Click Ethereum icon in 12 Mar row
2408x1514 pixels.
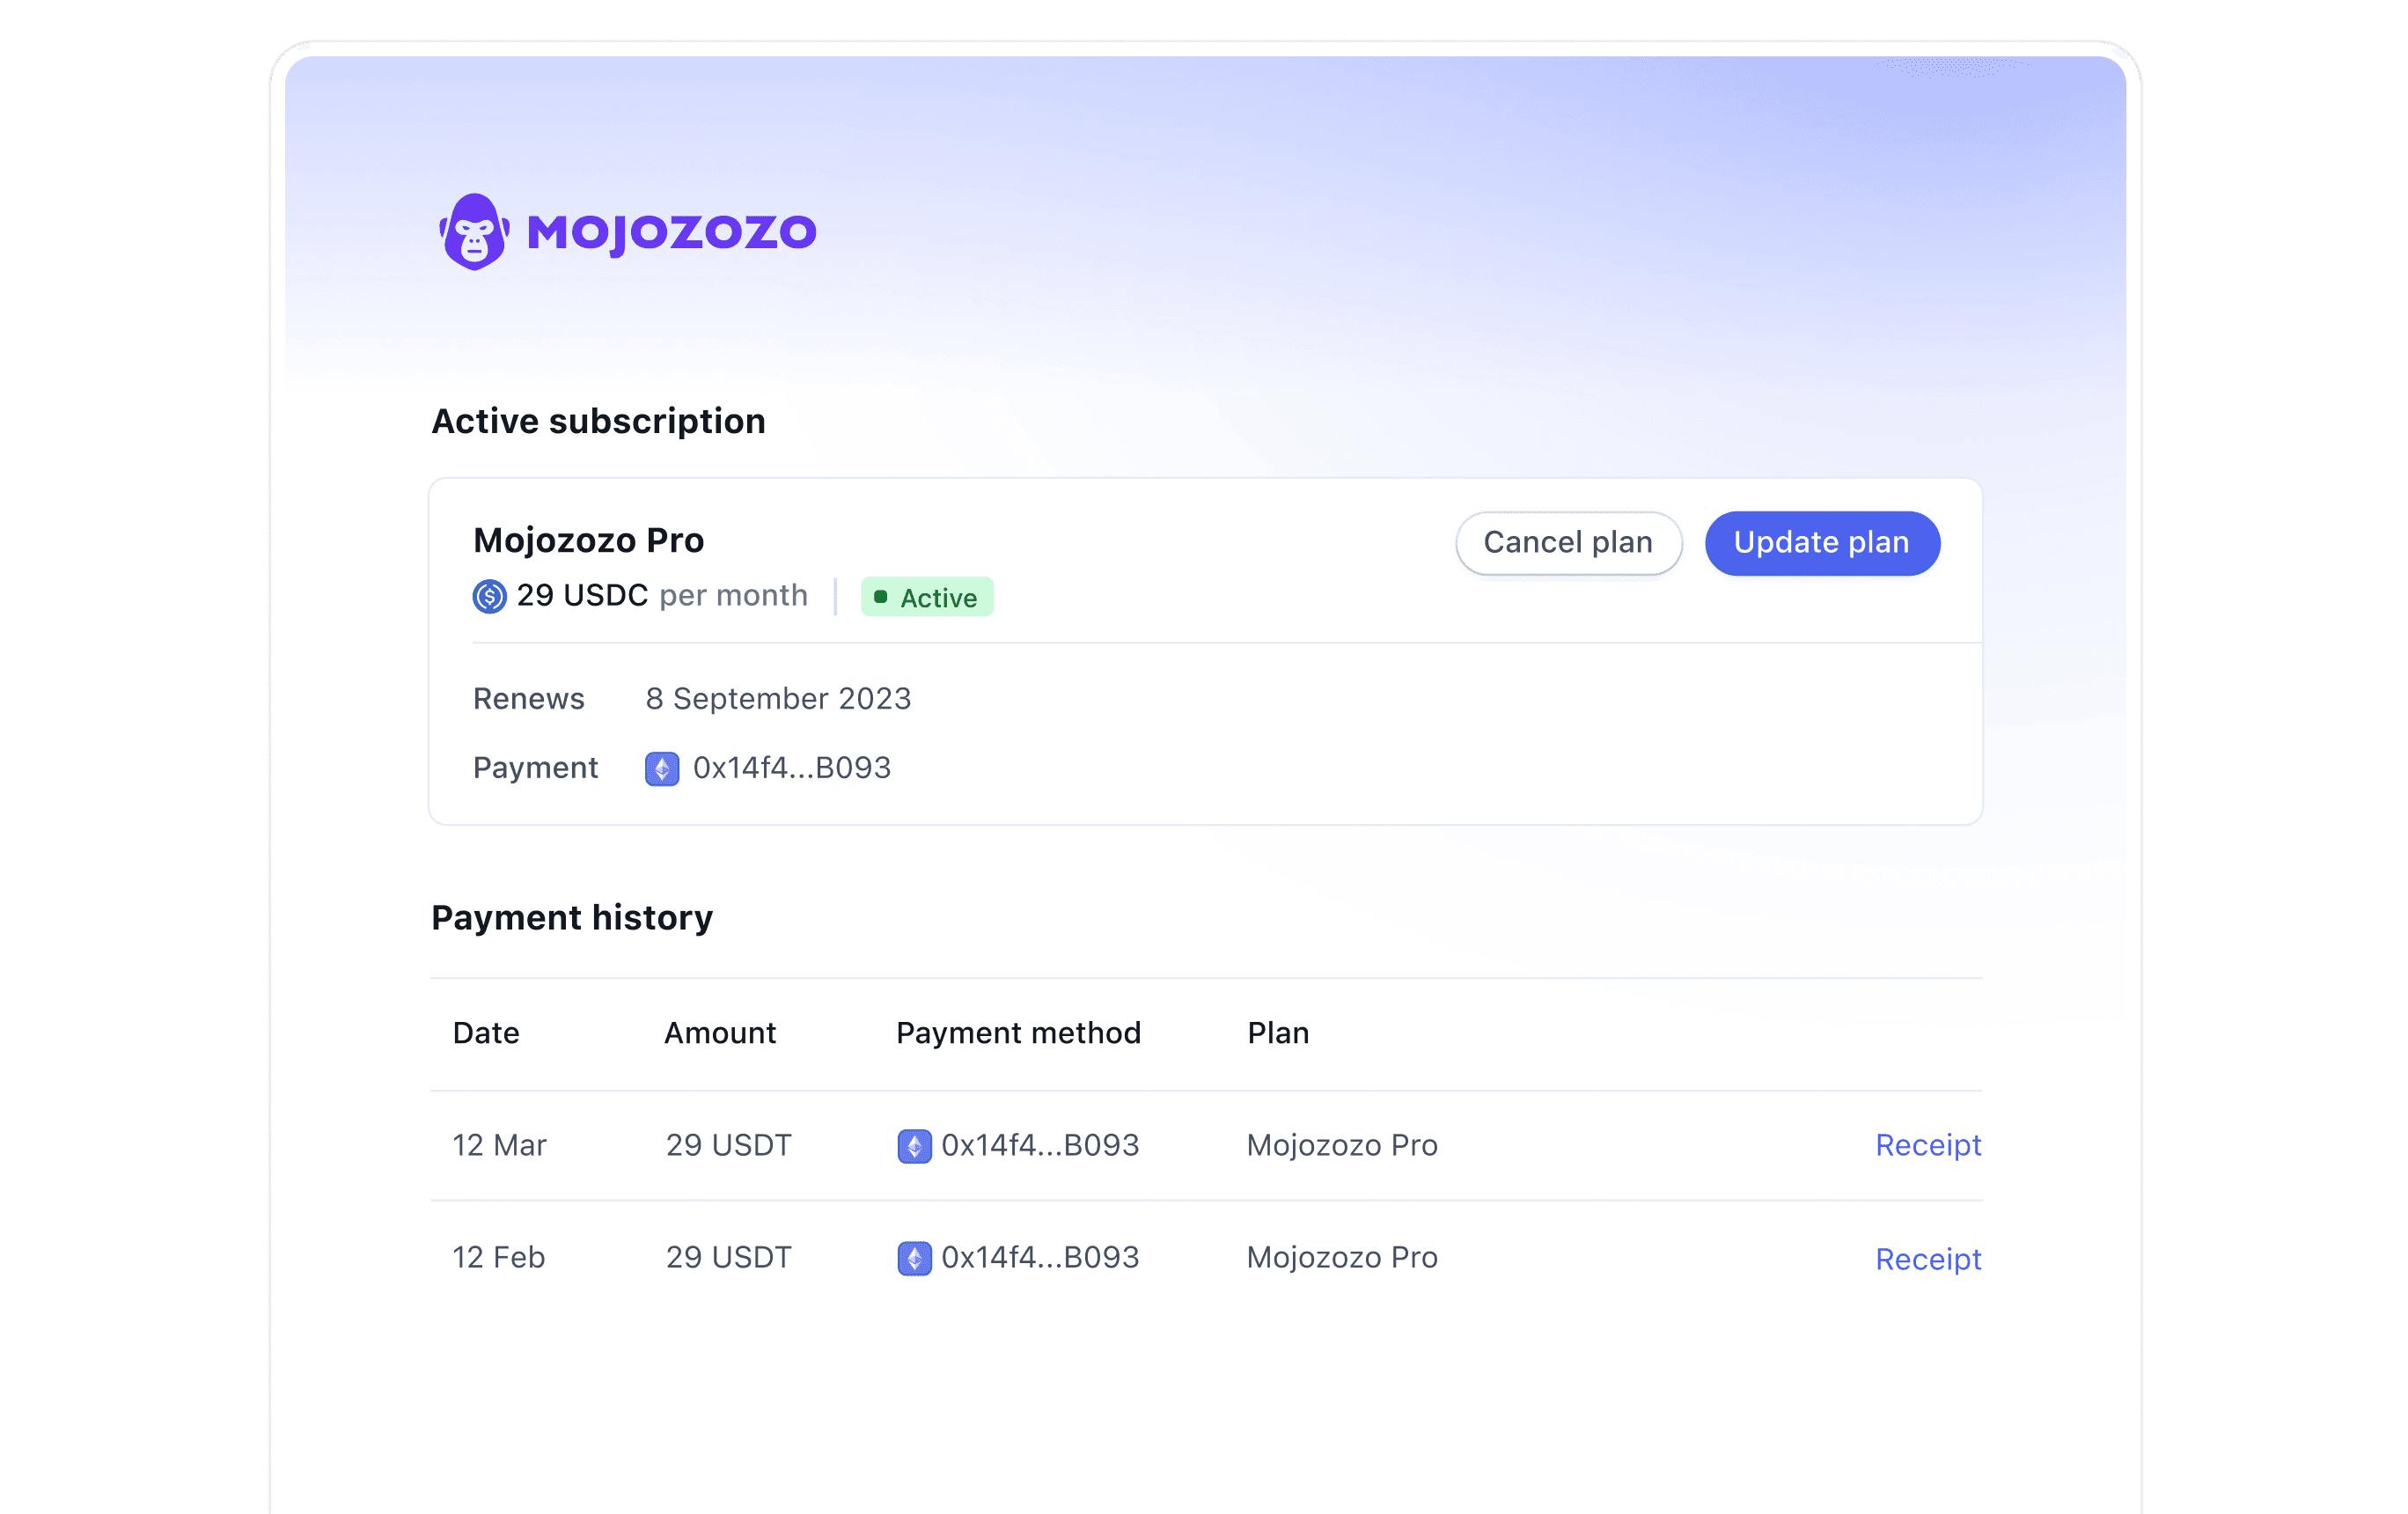(914, 1146)
